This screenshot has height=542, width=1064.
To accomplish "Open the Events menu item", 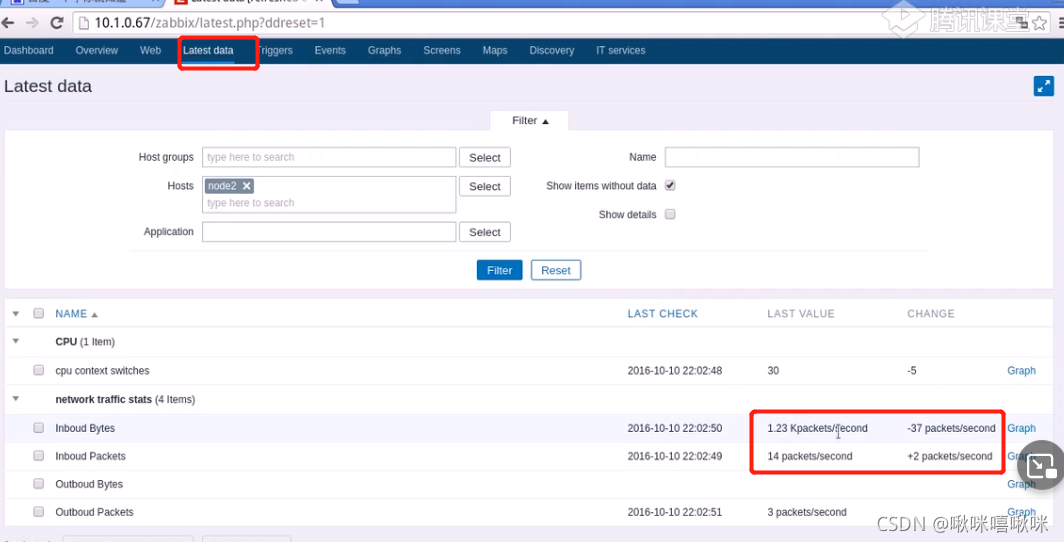I will [330, 50].
